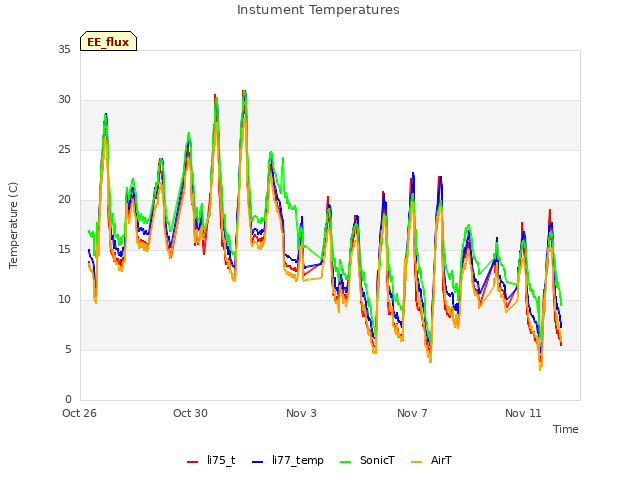Click the 'Nov 3' x-axis label

[x=301, y=413]
